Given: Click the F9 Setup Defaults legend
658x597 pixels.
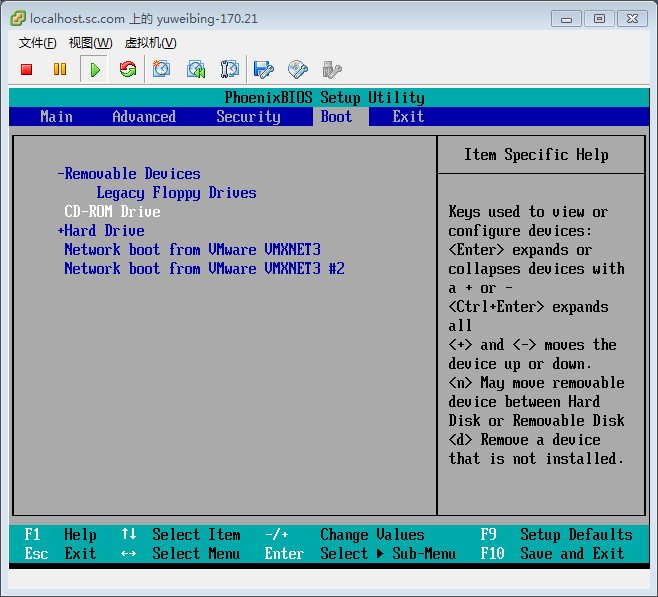Looking at the screenshot, I should pyautogui.click(x=556, y=535).
